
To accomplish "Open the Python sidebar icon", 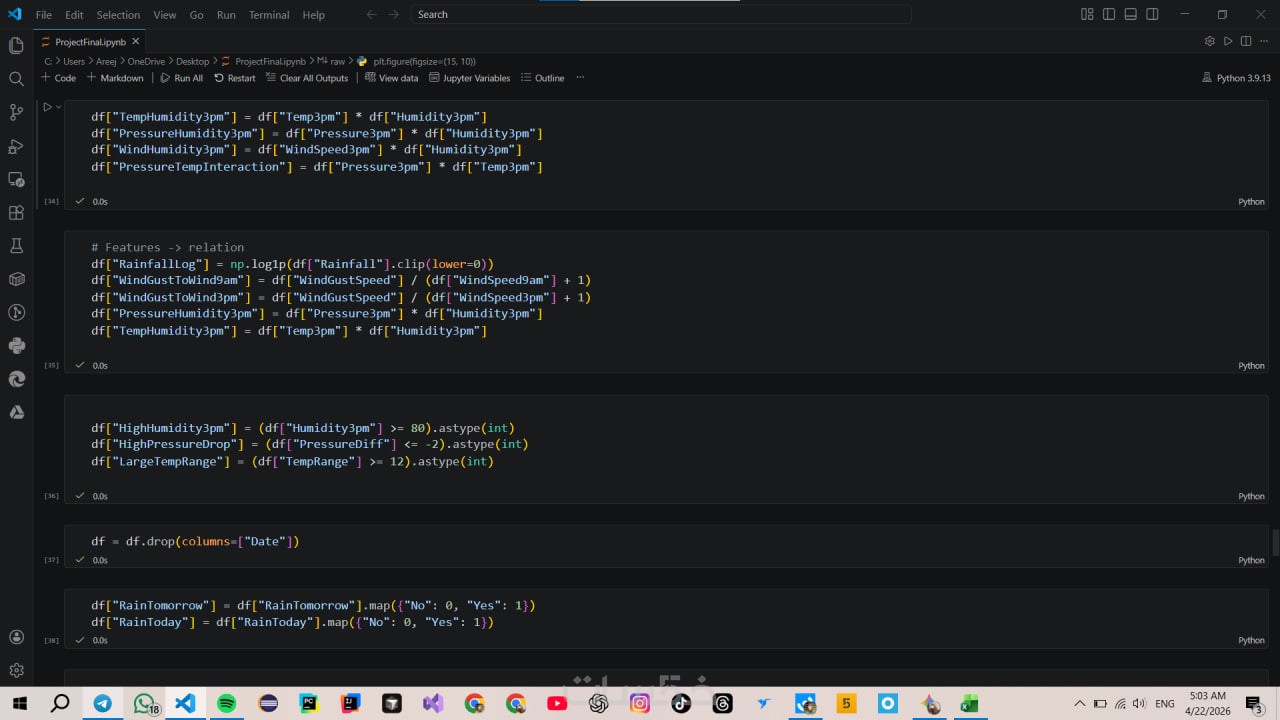I will tap(16, 346).
